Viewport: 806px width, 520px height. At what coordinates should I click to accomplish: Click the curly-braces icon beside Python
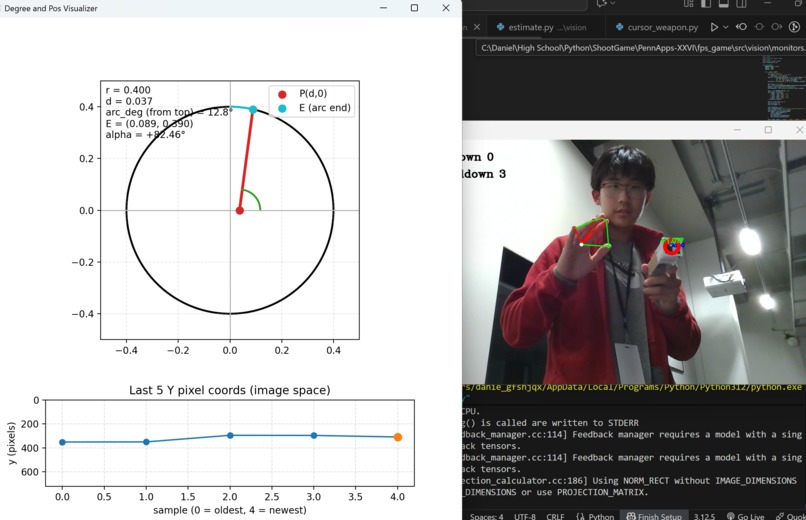[580, 516]
